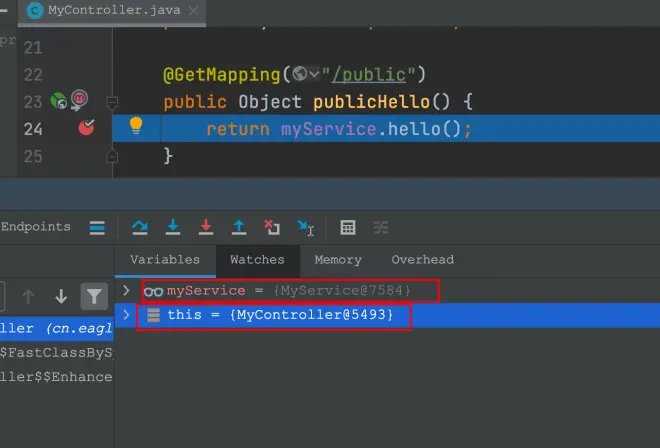Expand the this = MyController@5493 node
This screenshot has height=448, width=660.
(126, 315)
